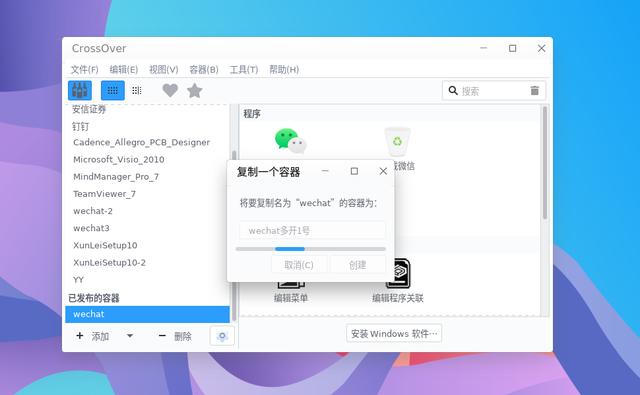This screenshot has width=640, height=395.
Task: Click the copy progress bar
Action: [x=311, y=249]
